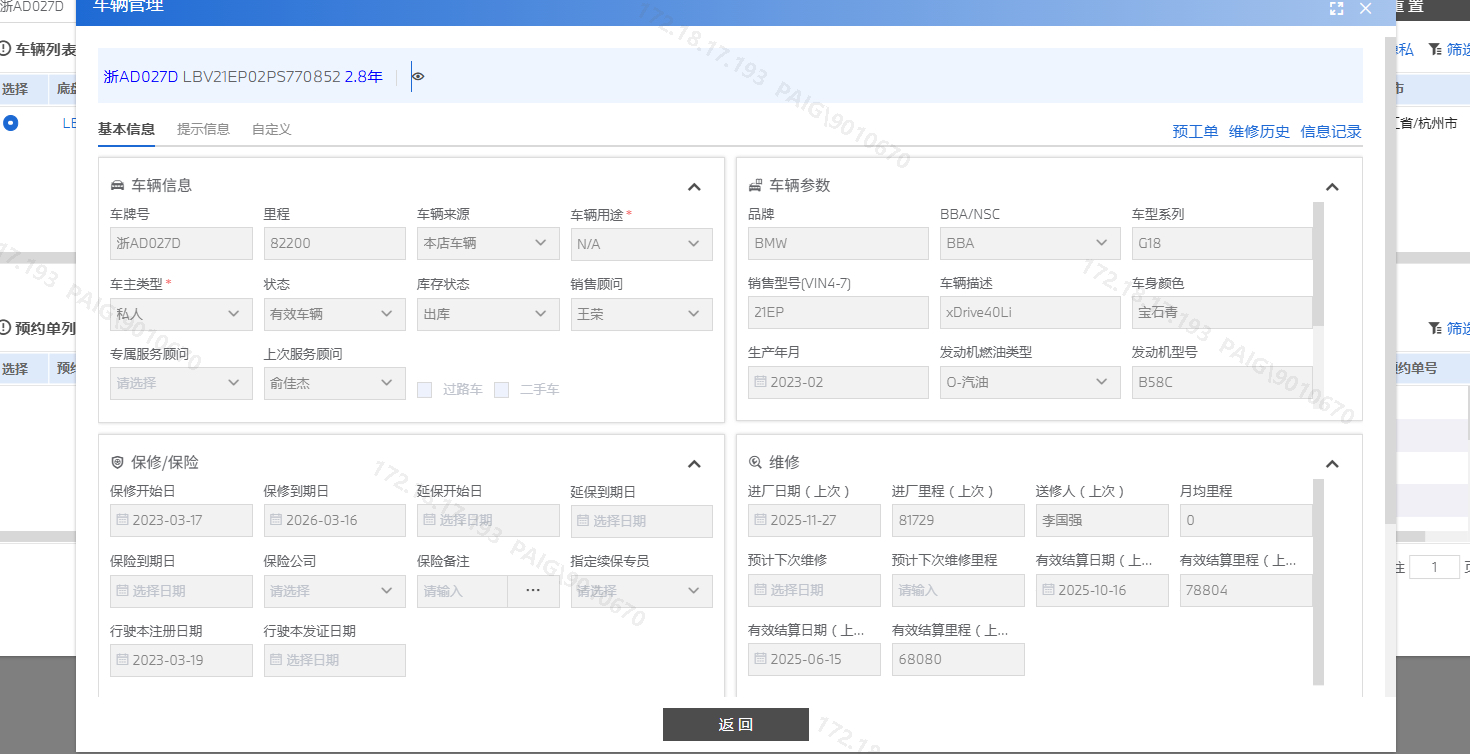Check the 过路车 checkbox

[x=425, y=390]
